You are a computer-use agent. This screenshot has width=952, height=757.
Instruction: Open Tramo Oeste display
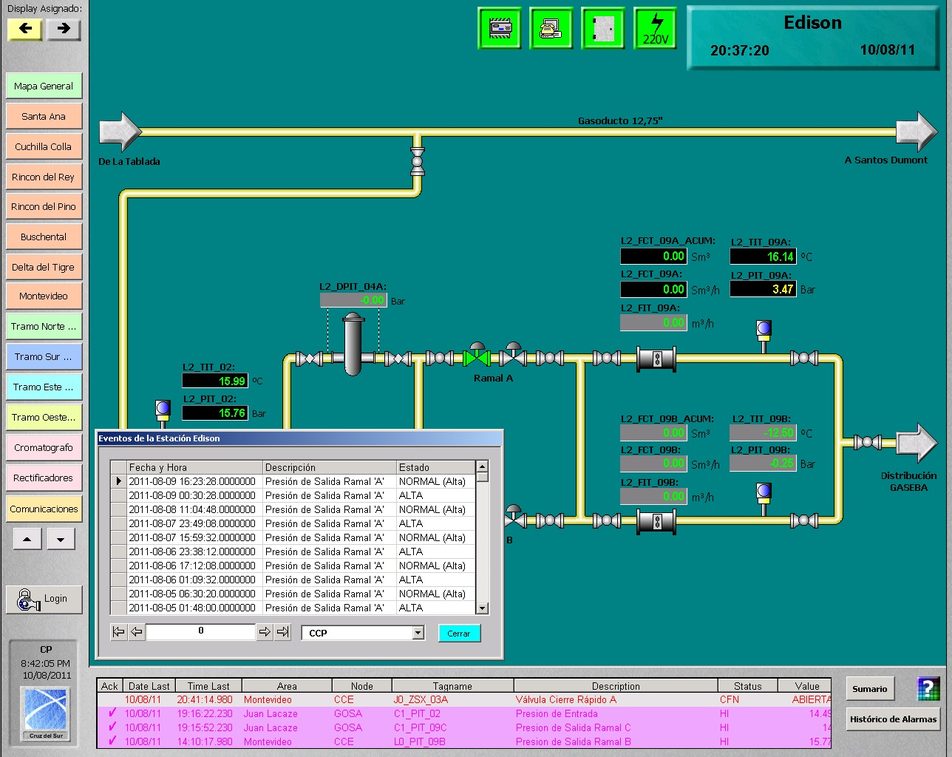(x=44, y=418)
